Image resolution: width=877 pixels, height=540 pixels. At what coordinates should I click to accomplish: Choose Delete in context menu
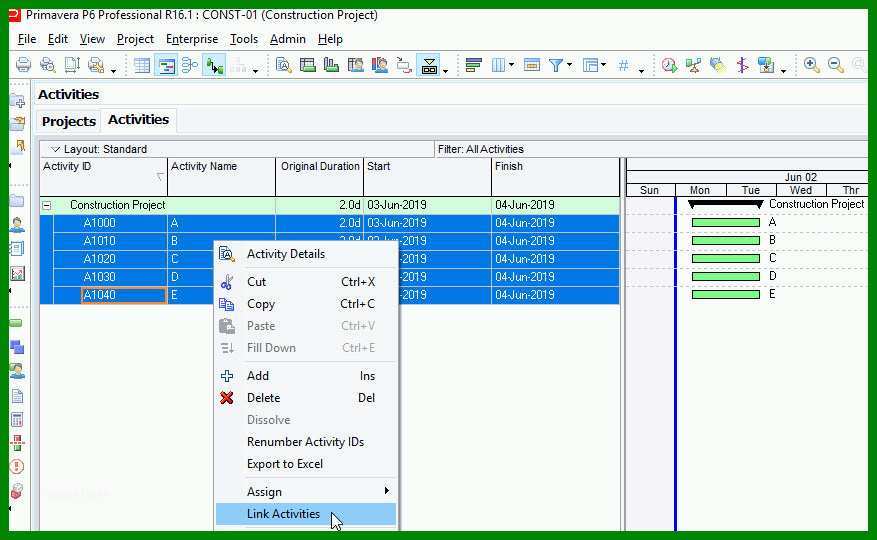(306, 398)
